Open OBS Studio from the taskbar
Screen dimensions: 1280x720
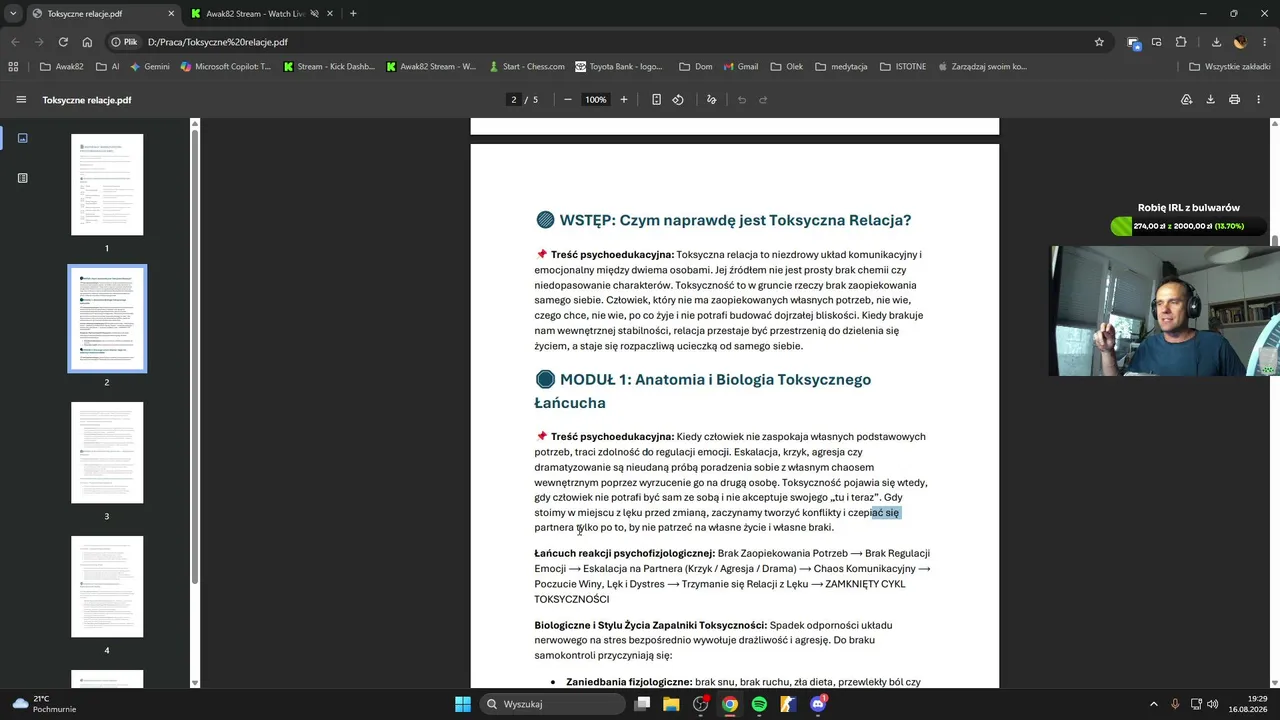[x=700, y=704]
